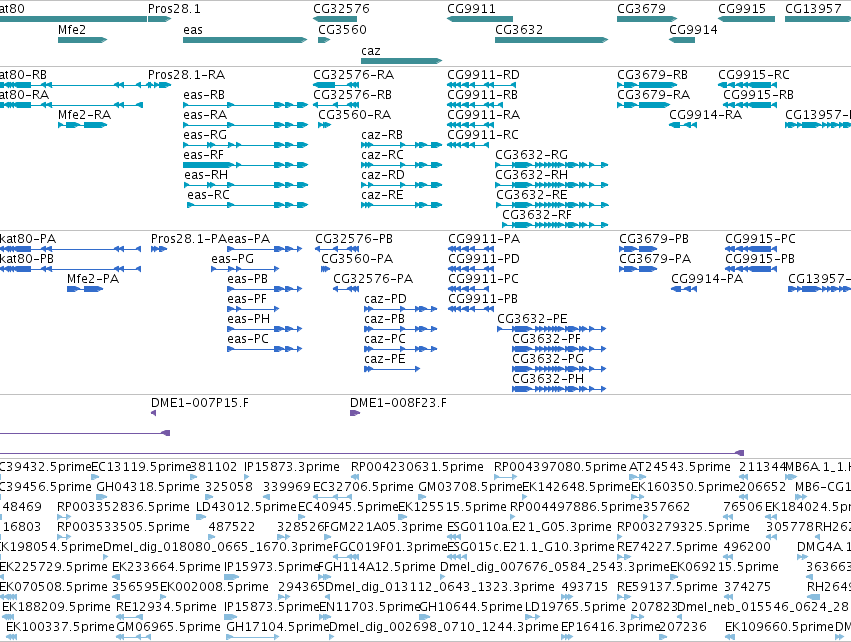
Task: Click protein CG9915-PB
Action: click(751, 269)
